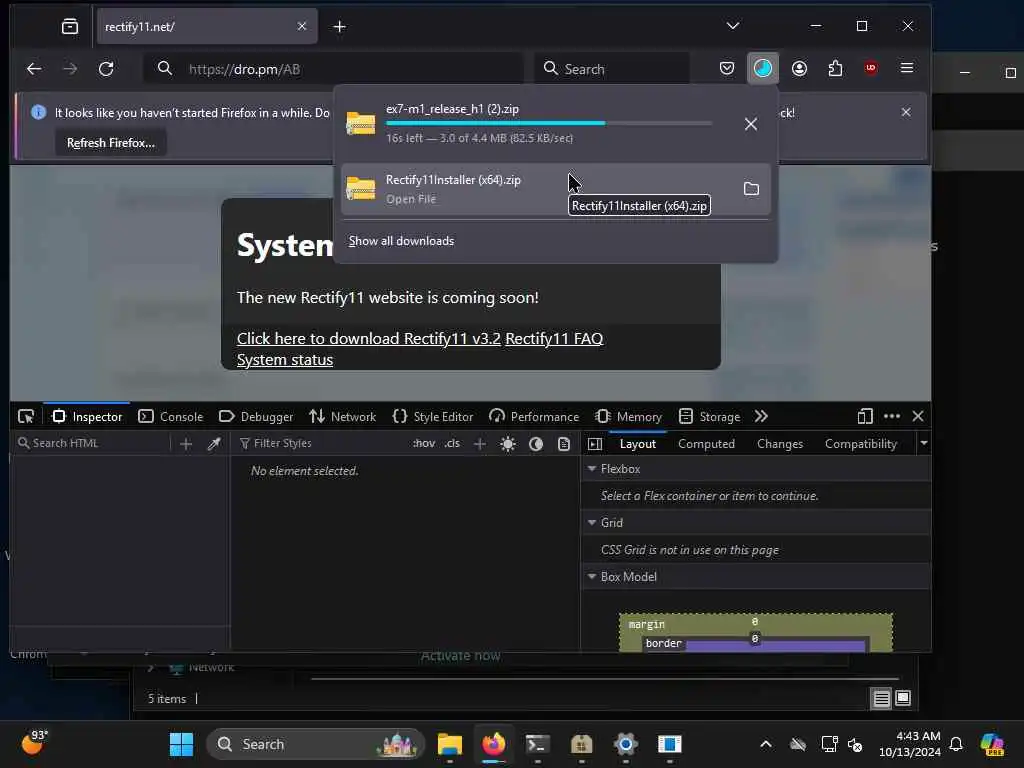The width and height of the screenshot is (1024, 768).
Task: Open sidebar tabs overflow dropdown
Action: pyautogui.click(x=923, y=443)
